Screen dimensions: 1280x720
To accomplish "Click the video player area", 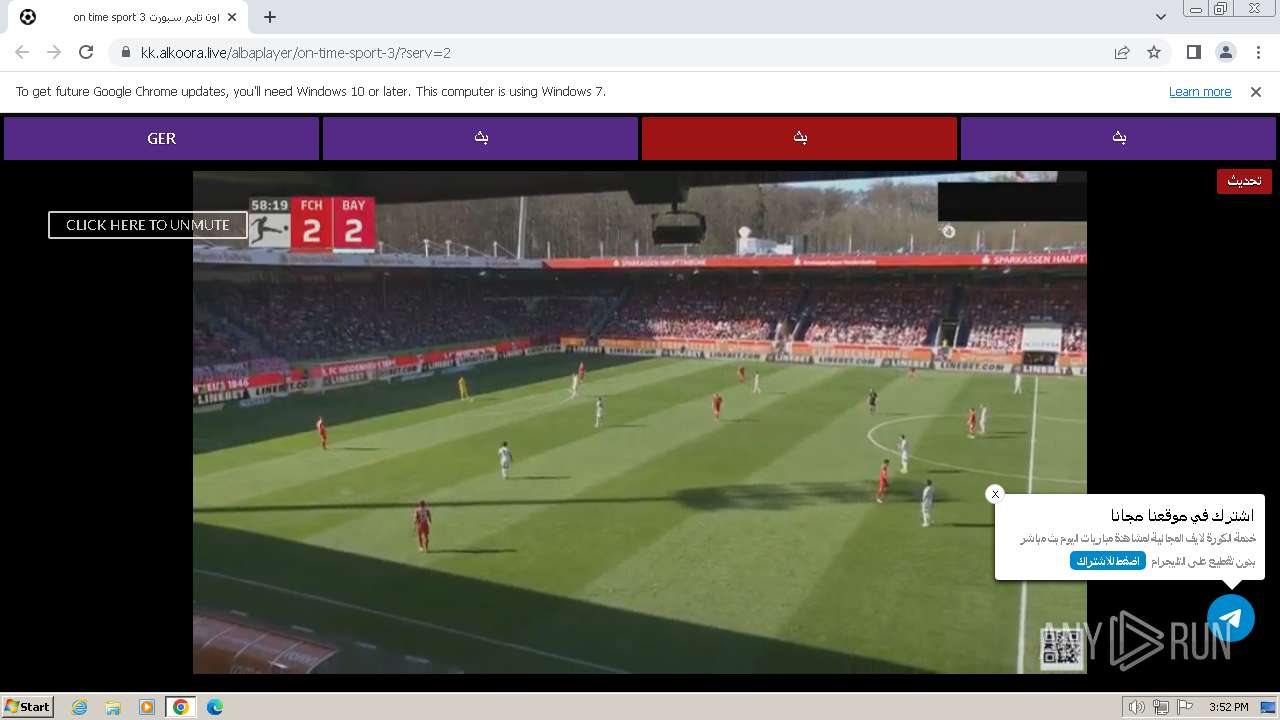I will point(640,422).
